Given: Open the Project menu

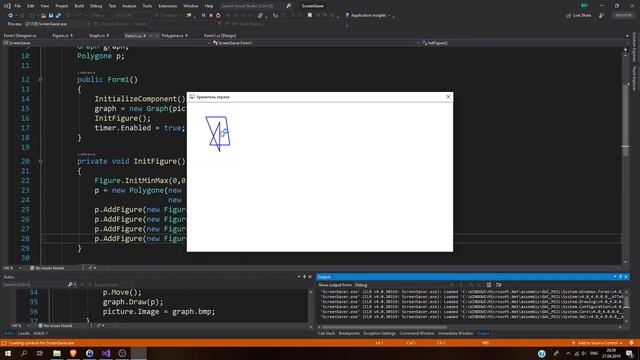Looking at the screenshot, I should point(62,6).
